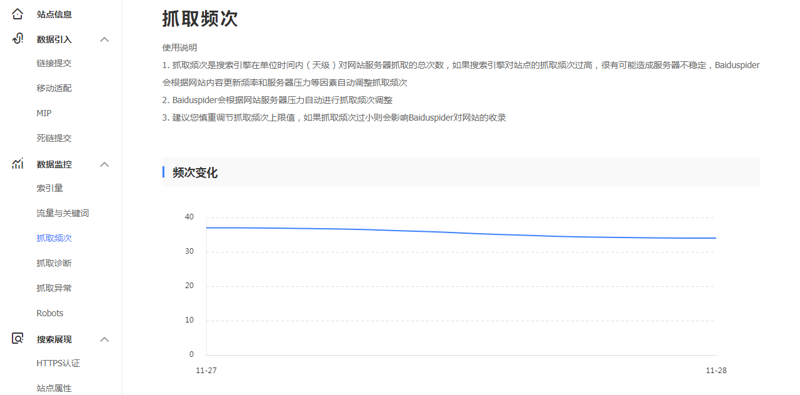Screen dimensions: 800x395
Task: Click the 搜索展现 search icon
Action: coord(17,338)
